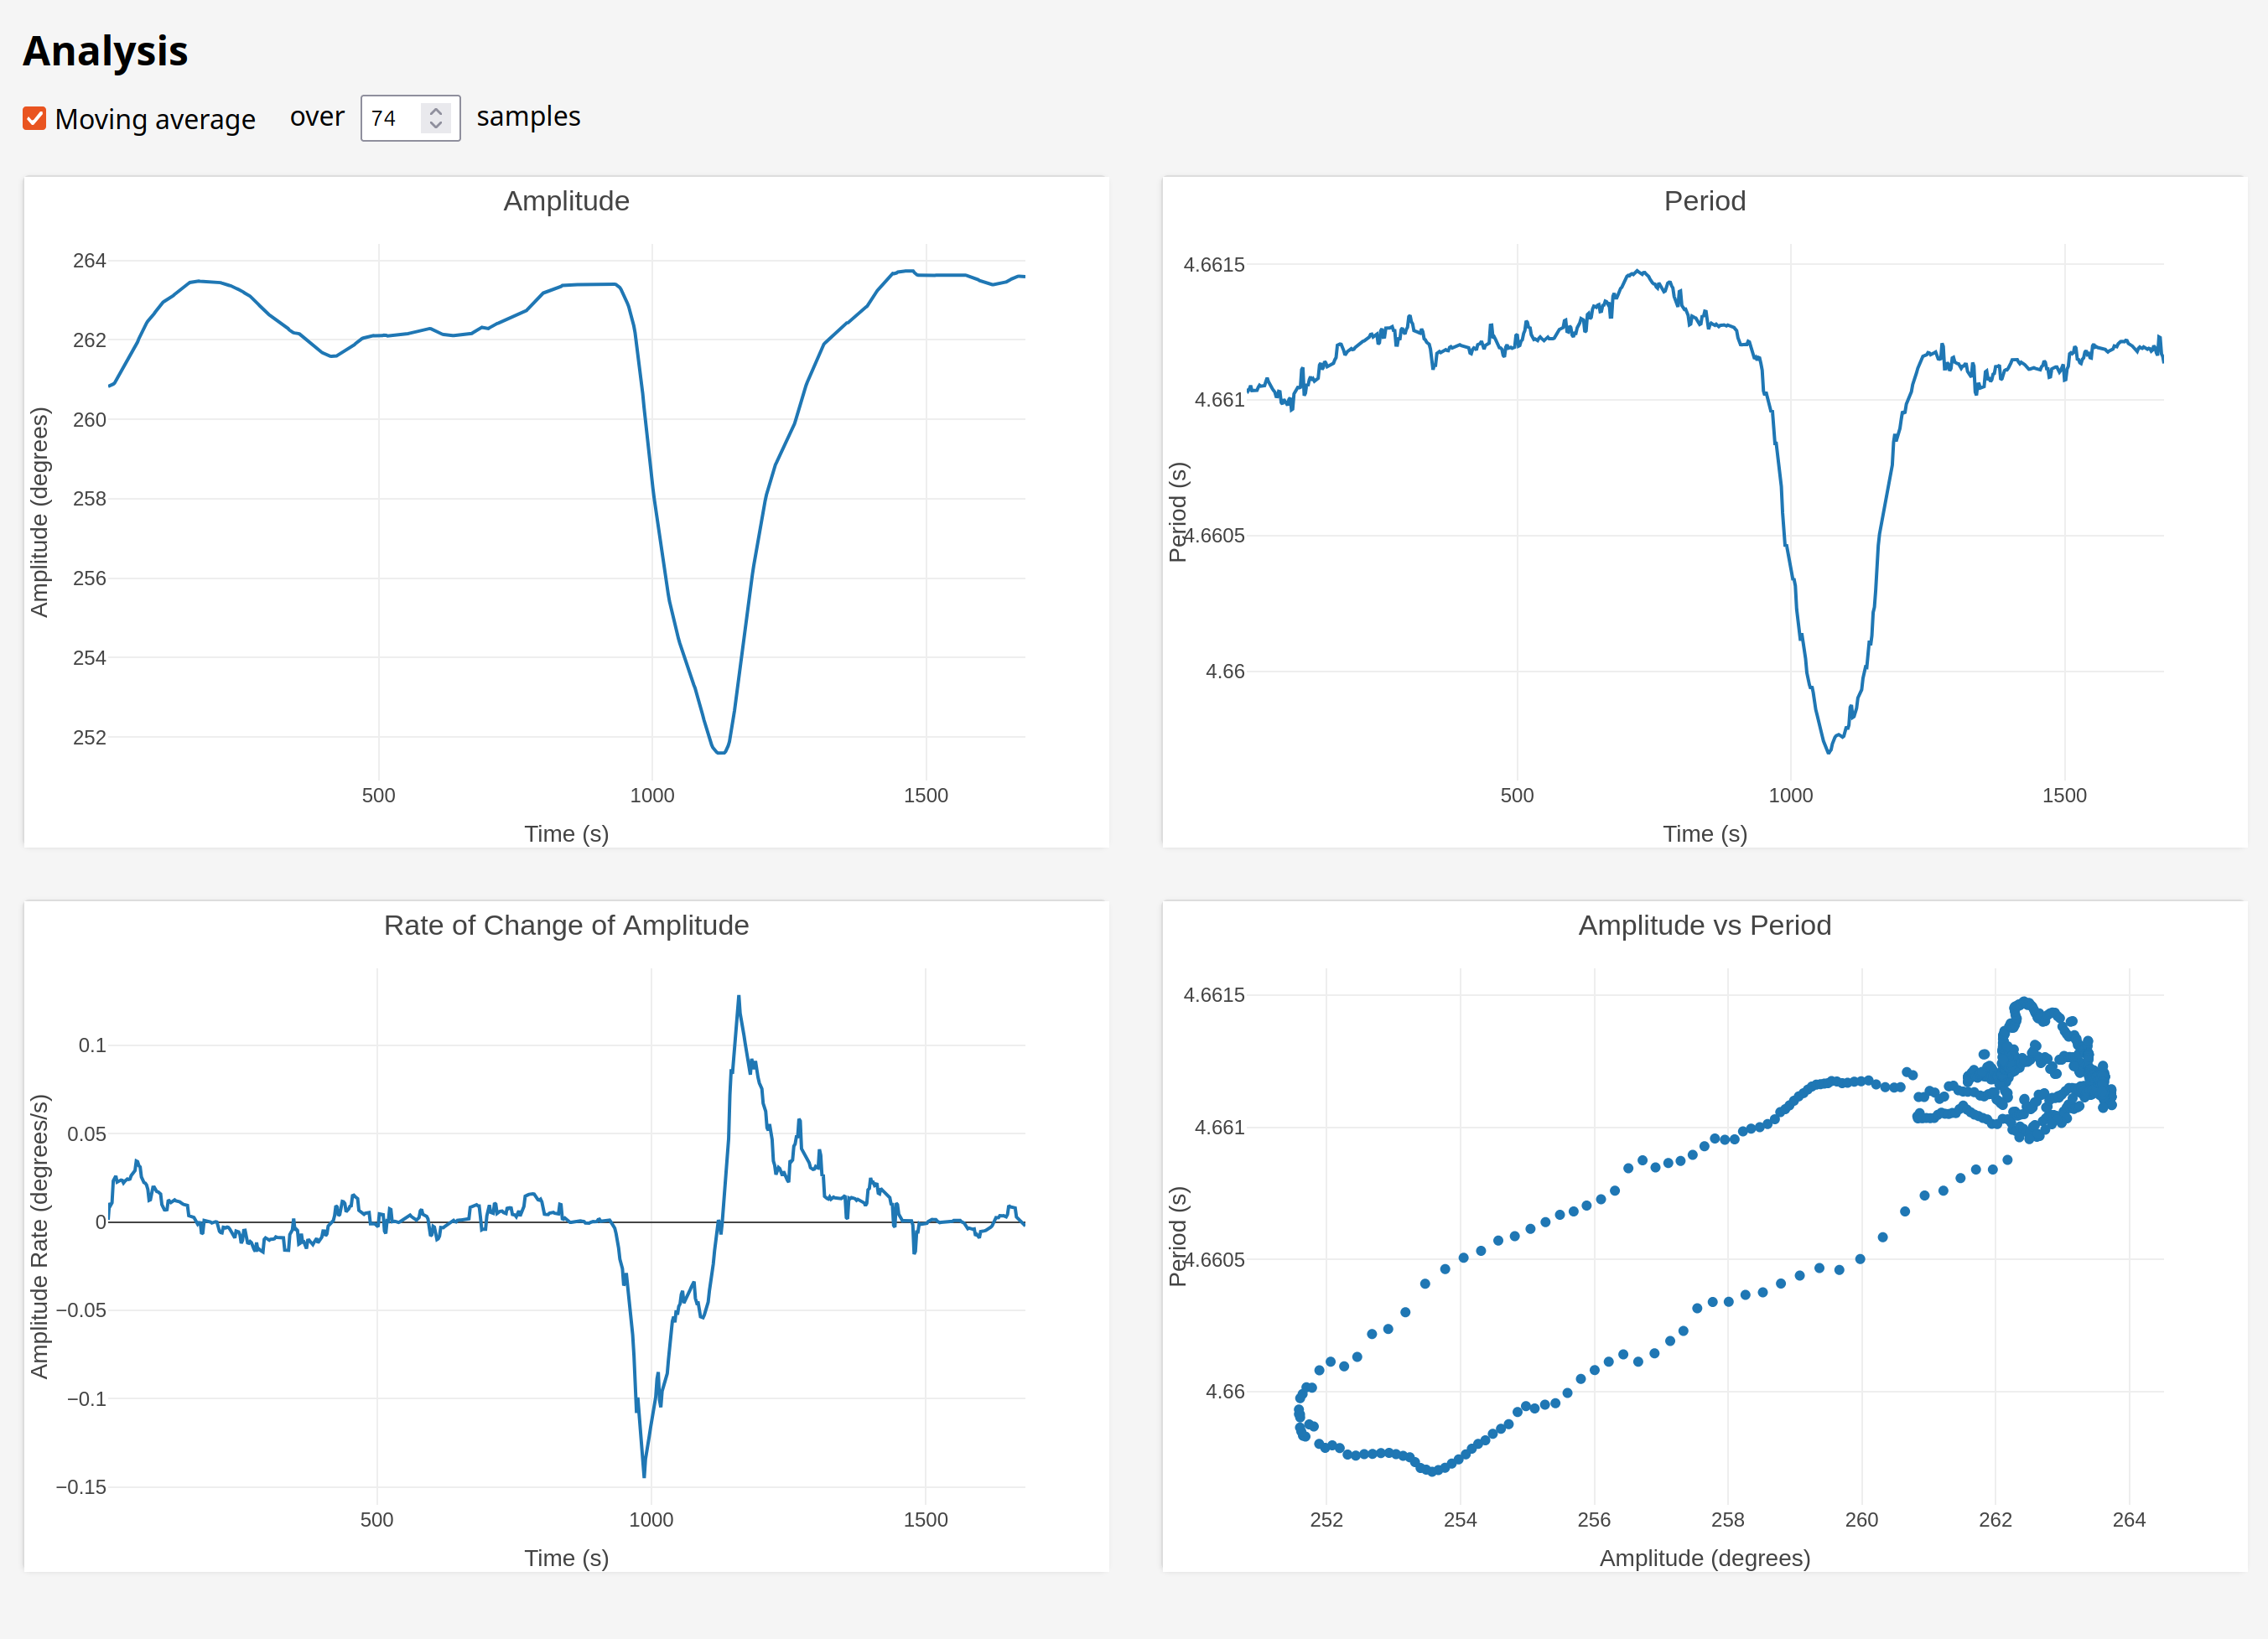Viewport: 2268px width, 1639px height.
Task: Click the 1000 tick on Amplitude chart x-axis
Action: pyautogui.click(x=652, y=796)
